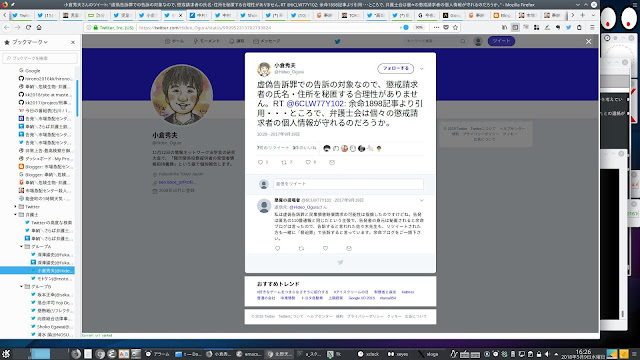
Task: Close the active Twitter tab
Action: (180, 16)
